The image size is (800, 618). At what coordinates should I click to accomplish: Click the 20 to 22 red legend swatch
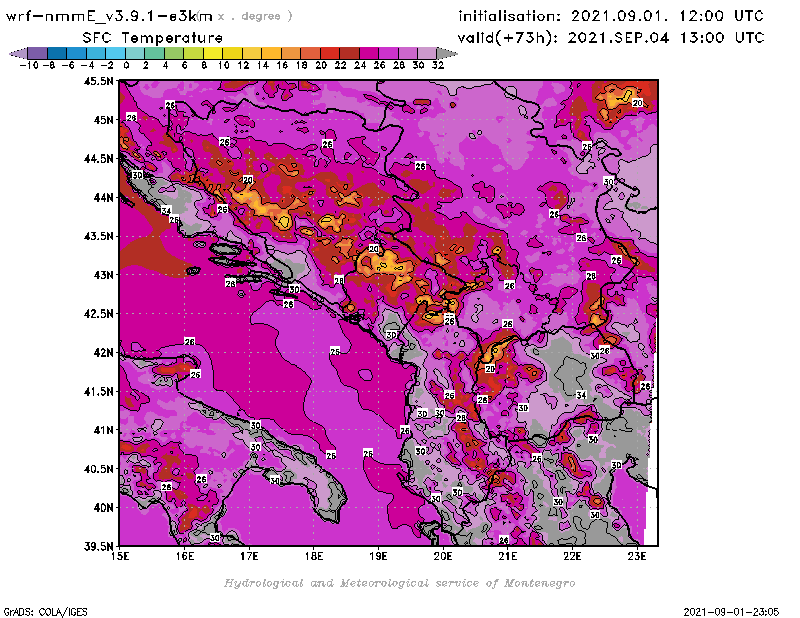pyautogui.click(x=330, y=53)
